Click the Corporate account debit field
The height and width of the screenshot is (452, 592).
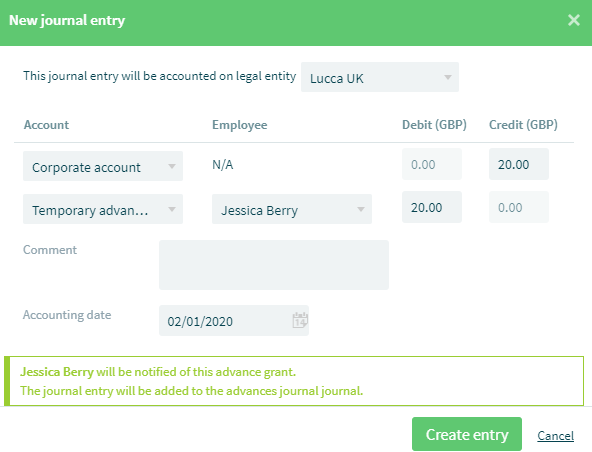pyautogui.click(x=432, y=164)
